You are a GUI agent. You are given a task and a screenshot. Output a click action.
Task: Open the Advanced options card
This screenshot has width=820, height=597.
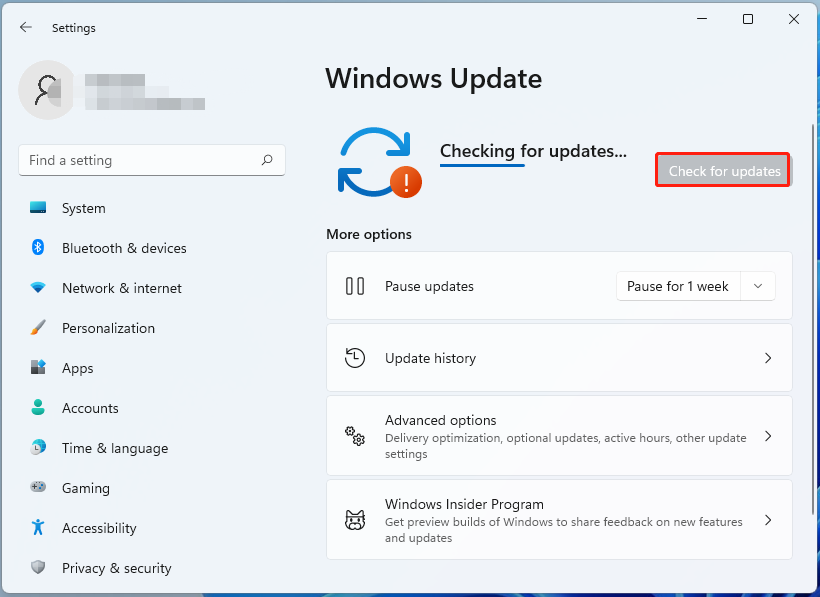[559, 435]
